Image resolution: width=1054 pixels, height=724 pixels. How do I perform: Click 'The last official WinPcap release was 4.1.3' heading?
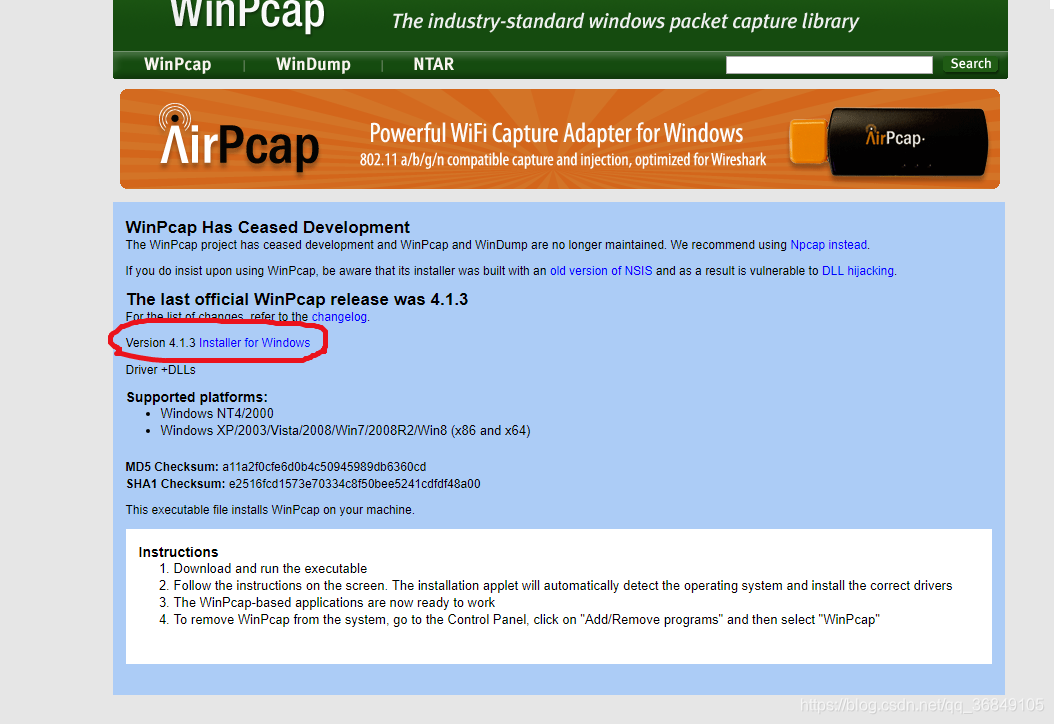(297, 299)
